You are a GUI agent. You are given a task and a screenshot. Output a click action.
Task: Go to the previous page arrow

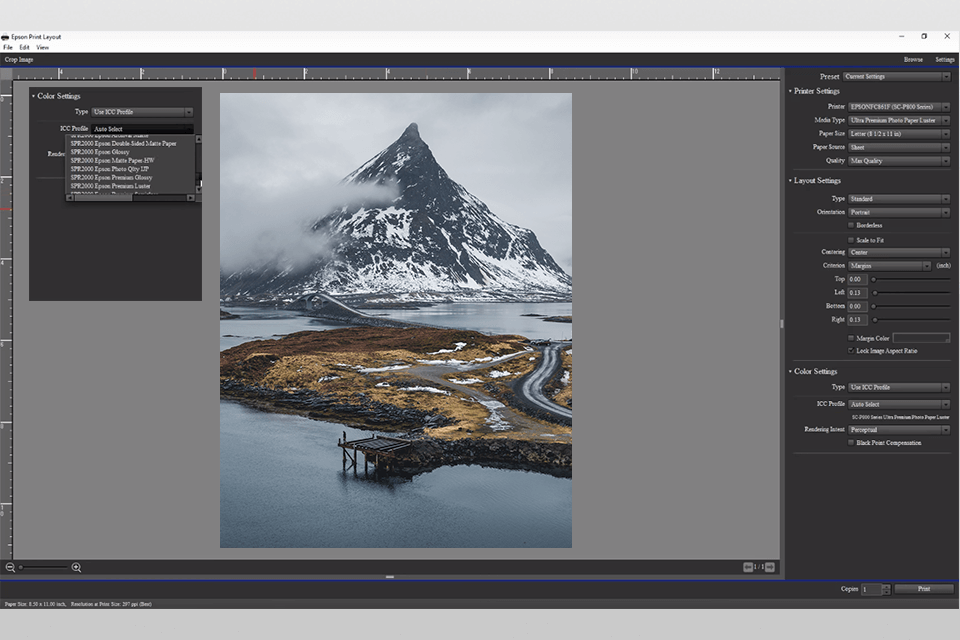[748, 567]
